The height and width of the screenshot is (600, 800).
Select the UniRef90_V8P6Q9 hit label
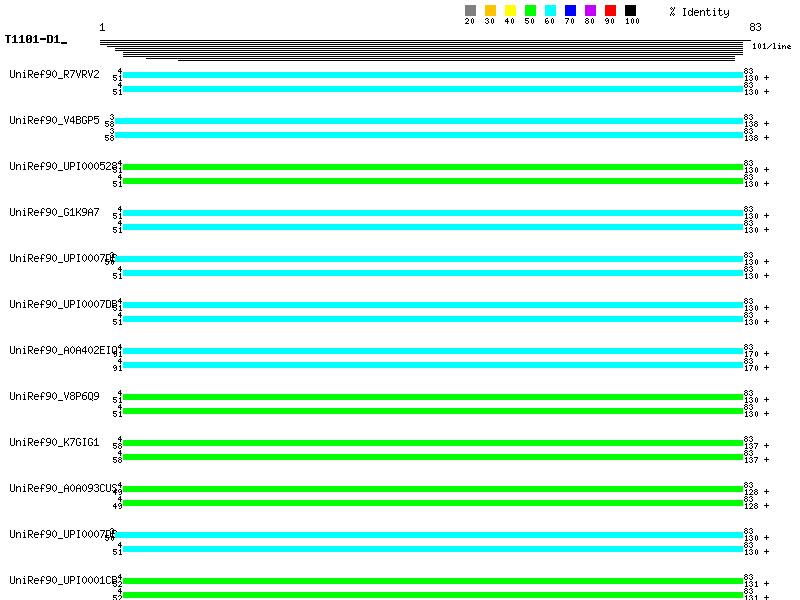(54, 397)
